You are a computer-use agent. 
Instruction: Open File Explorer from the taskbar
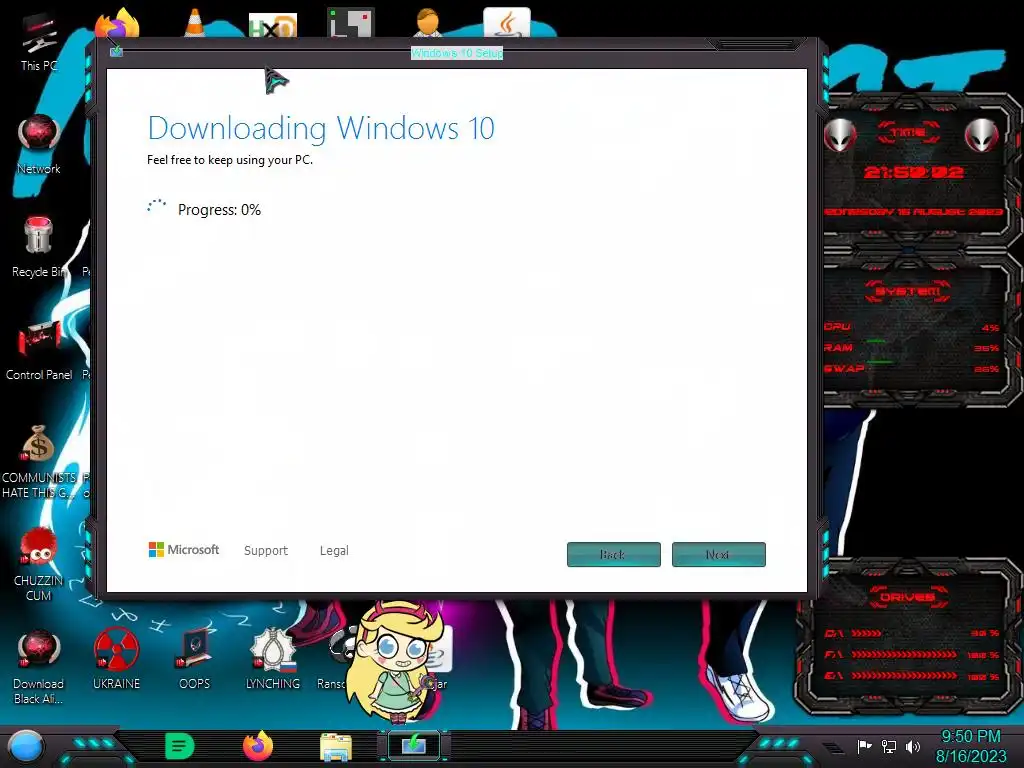(336, 747)
